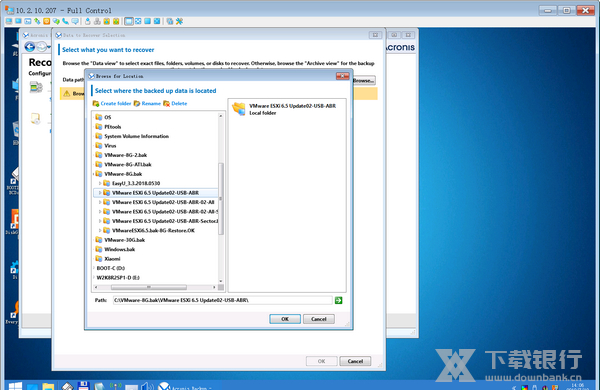The height and width of the screenshot is (390, 600).
Task: Click Cancel in Browse for Location dialog
Action: (x=318, y=319)
